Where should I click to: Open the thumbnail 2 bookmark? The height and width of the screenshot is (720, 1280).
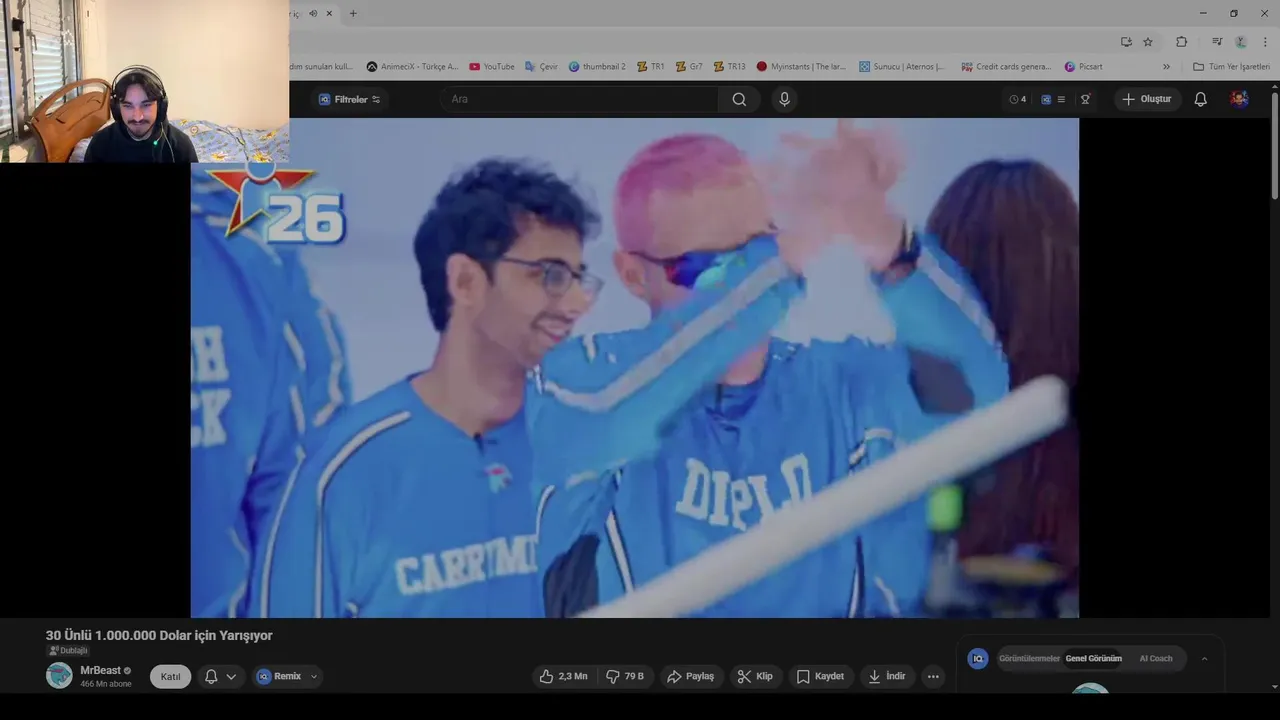(597, 66)
